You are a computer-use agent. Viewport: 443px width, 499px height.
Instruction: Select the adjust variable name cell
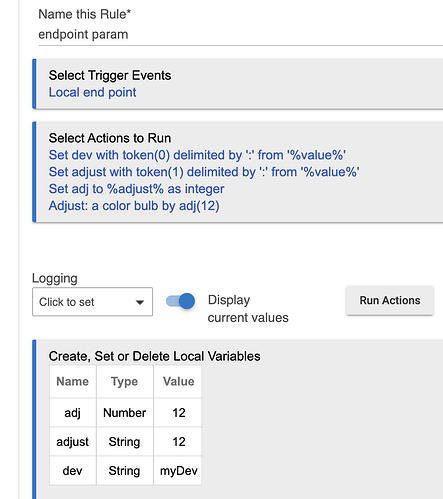coord(73,442)
